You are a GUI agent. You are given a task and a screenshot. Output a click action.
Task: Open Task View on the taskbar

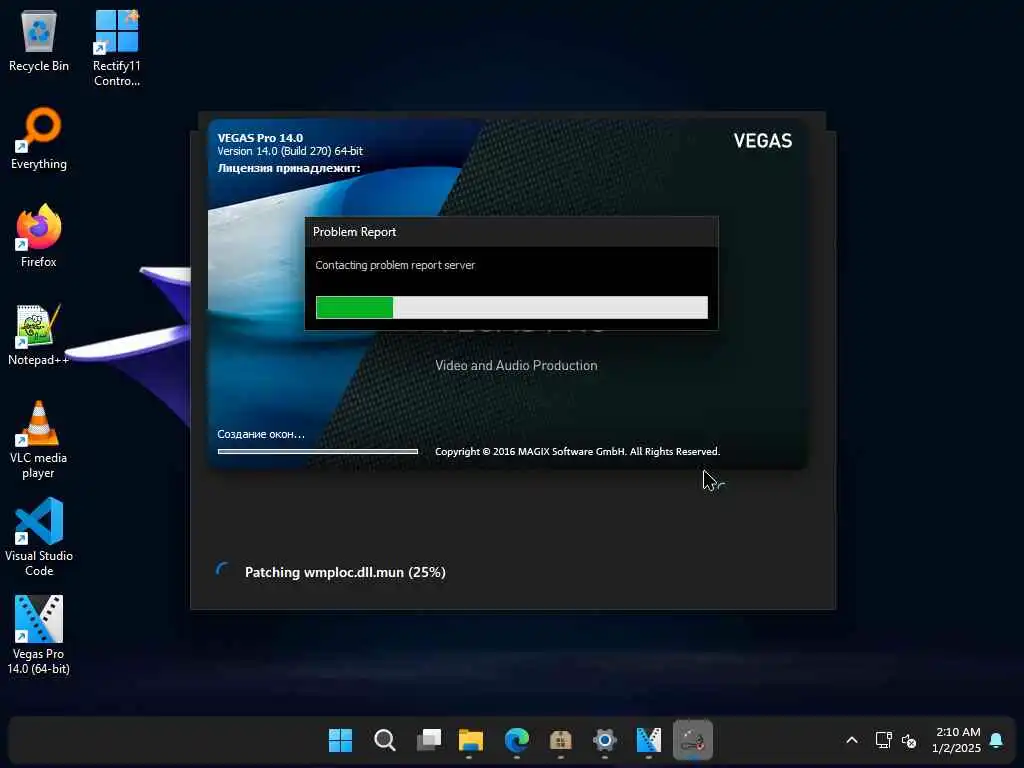click(428, 740)
